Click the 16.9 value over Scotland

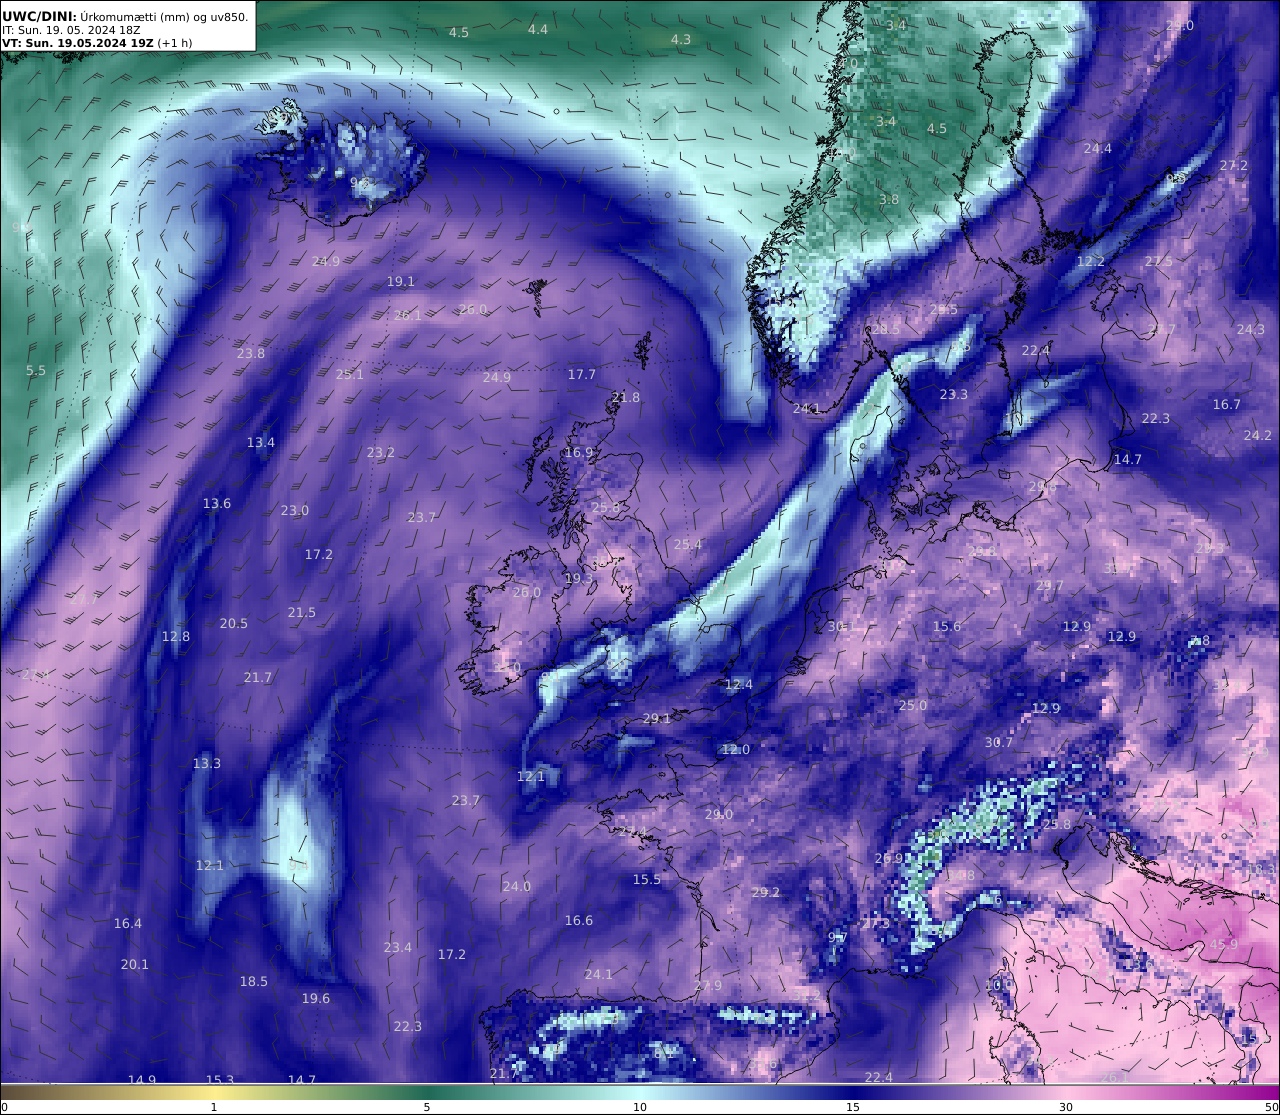point(579,453)
